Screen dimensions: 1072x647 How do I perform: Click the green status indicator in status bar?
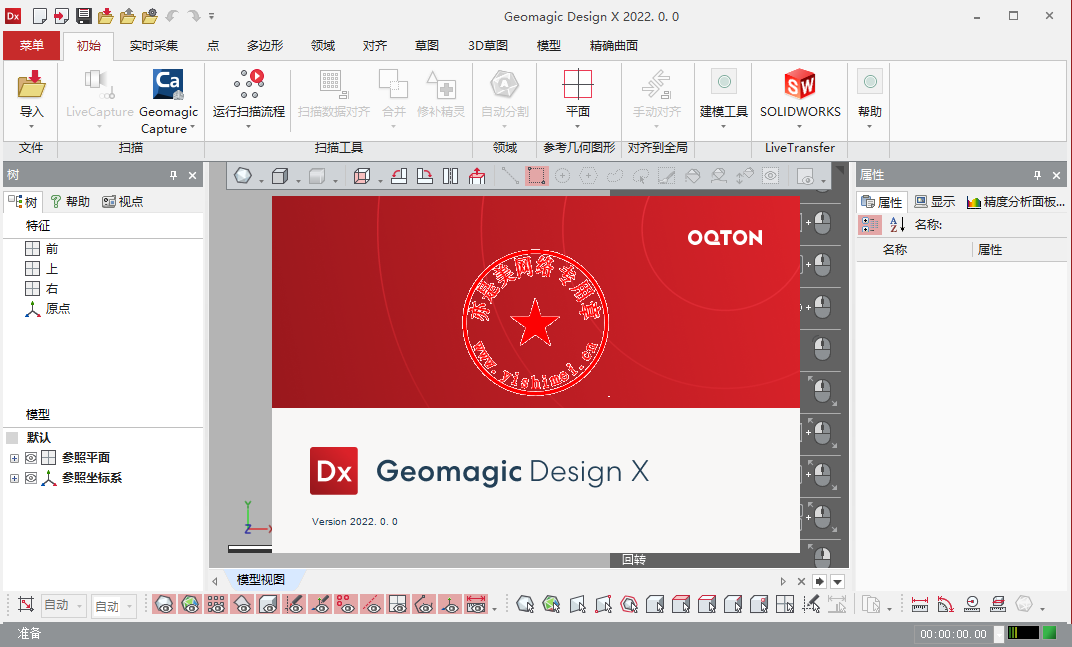(1049, 633)
